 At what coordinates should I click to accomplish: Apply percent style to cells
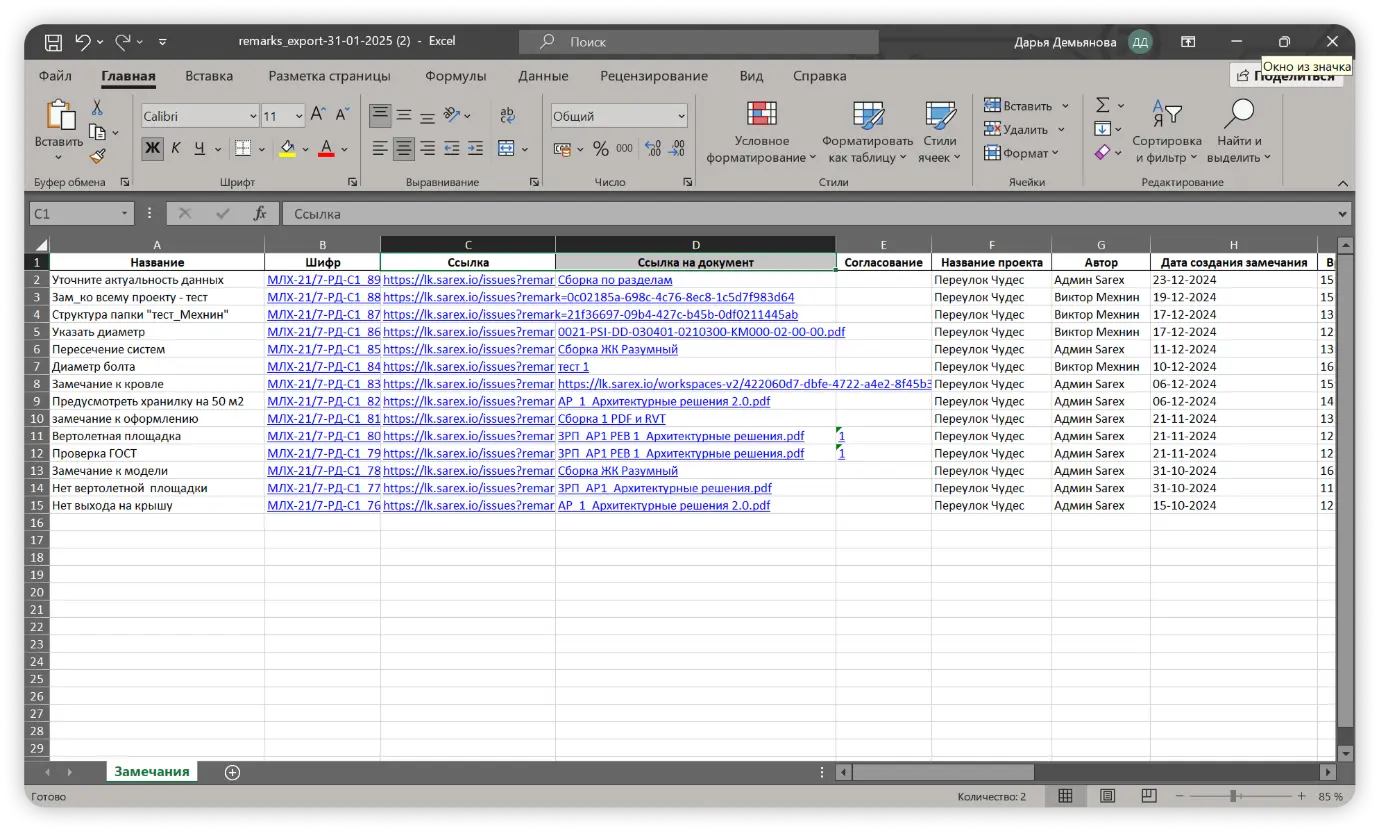(x=601, y=149)
